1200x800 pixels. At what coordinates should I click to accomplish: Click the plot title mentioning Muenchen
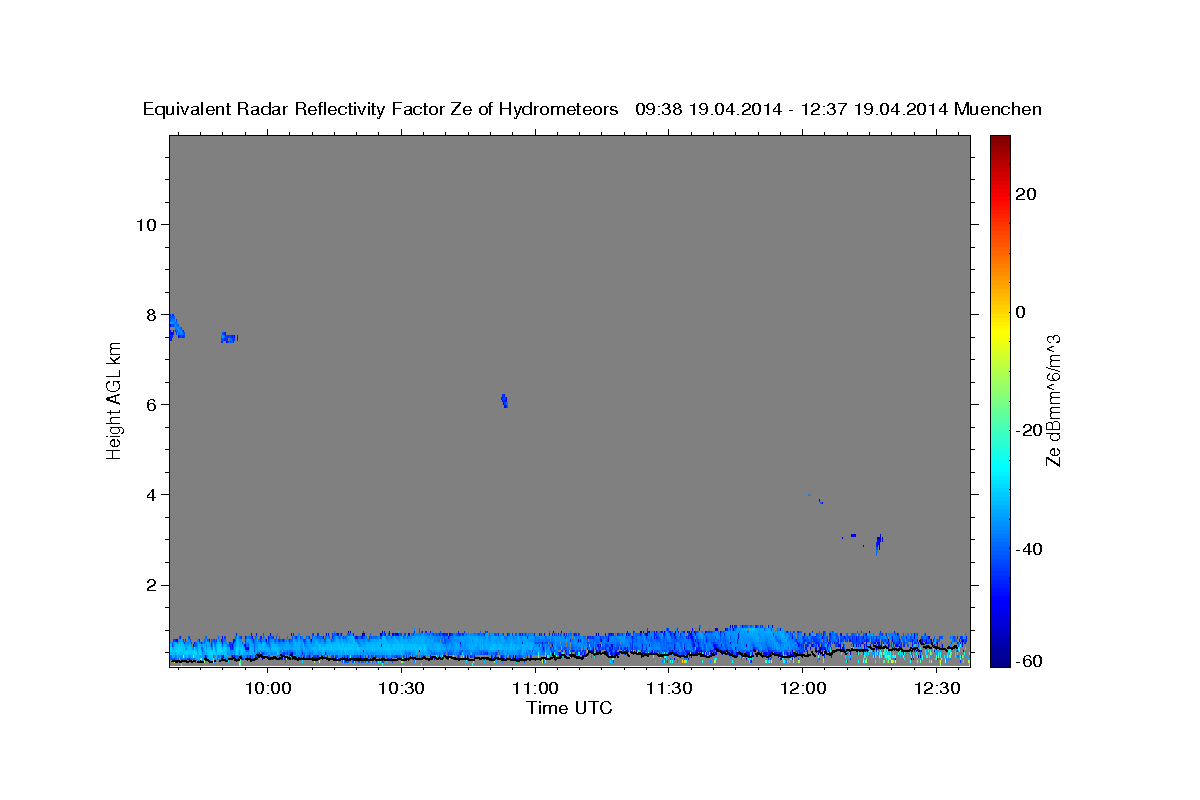click(x=592, y=109)
